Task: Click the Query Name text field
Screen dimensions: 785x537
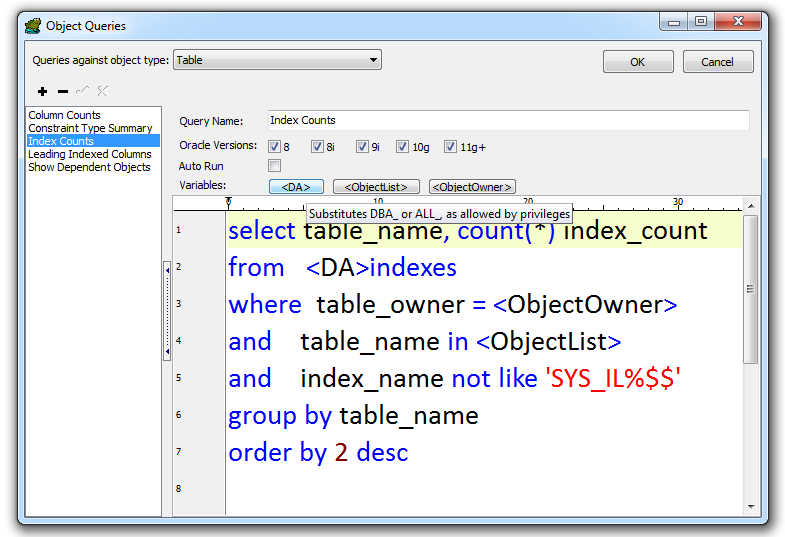Action: point(508,121)
